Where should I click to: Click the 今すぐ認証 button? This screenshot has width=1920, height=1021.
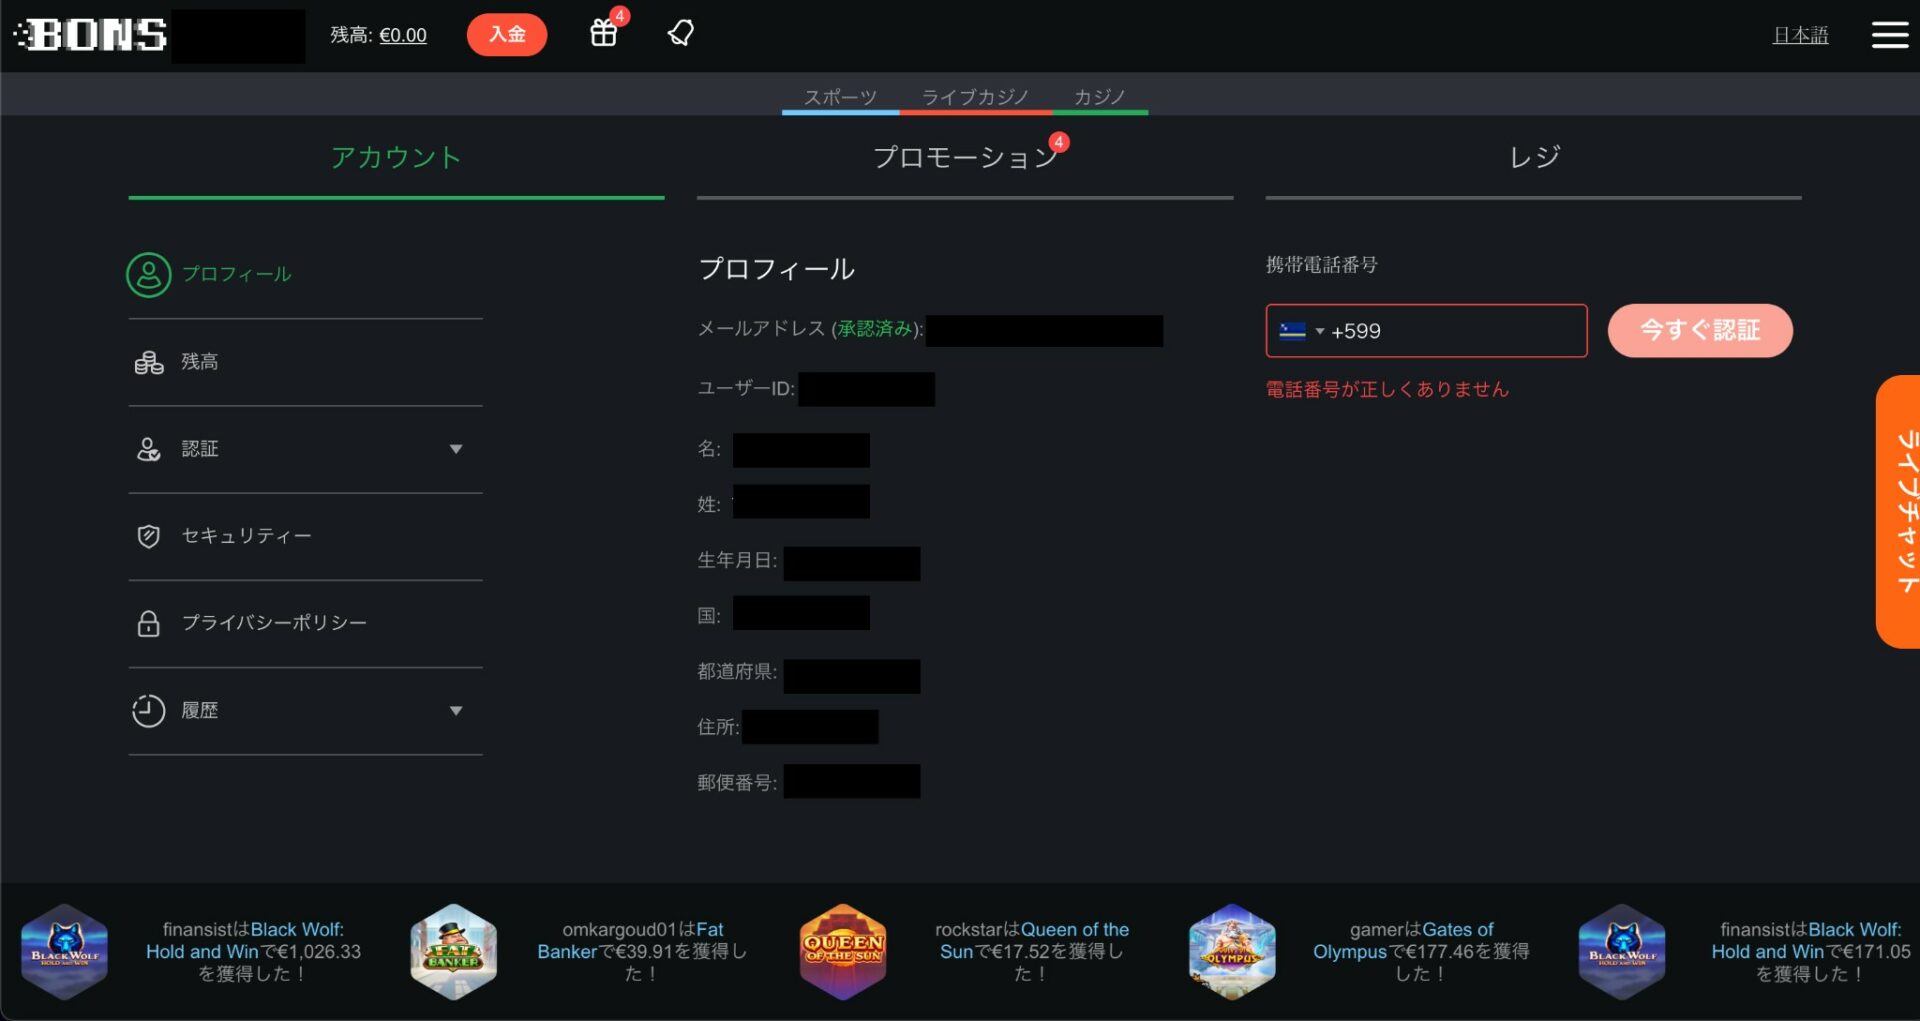pyautogui.click(x=1700, y=331)
